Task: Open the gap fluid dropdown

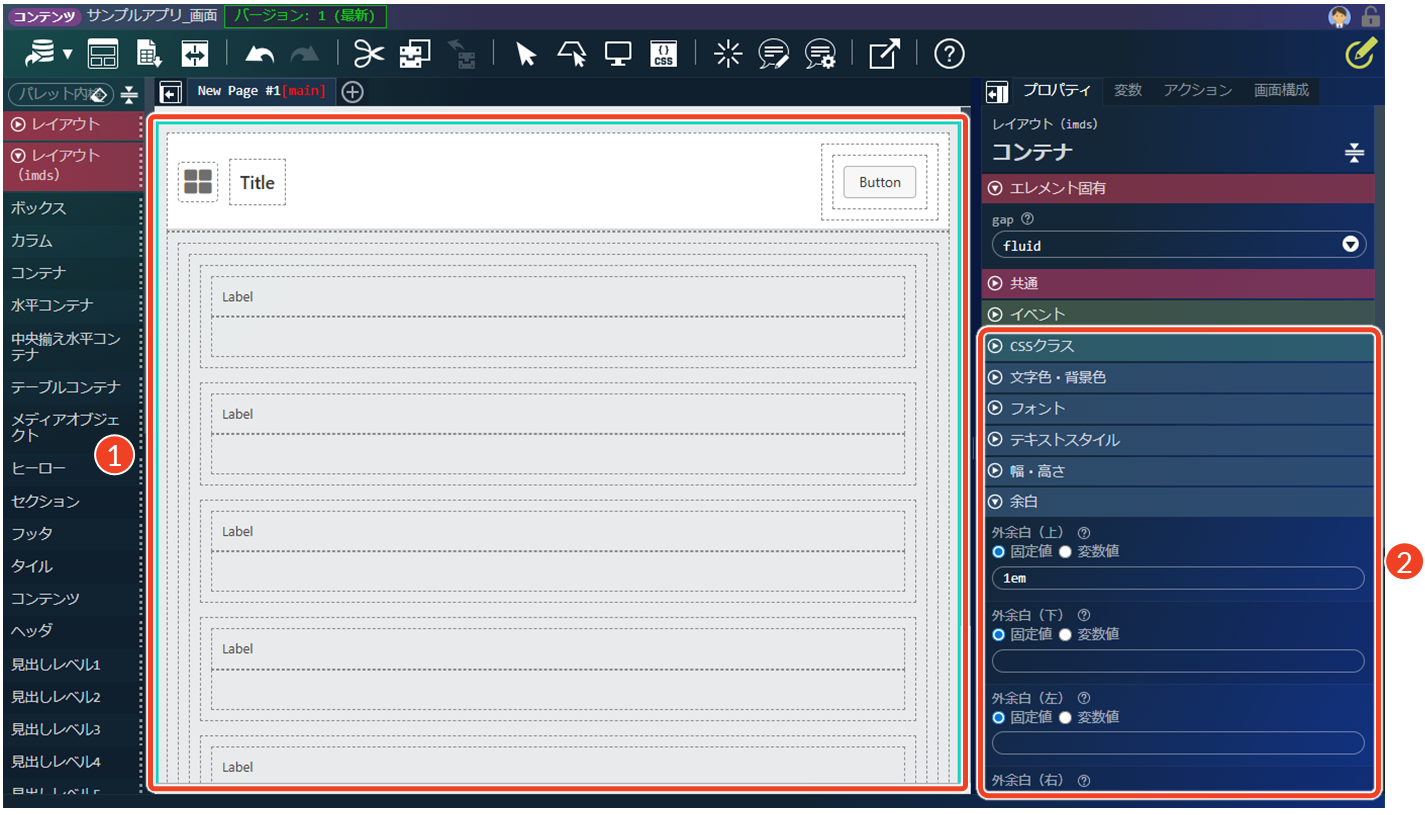Action: [1179, 245]
